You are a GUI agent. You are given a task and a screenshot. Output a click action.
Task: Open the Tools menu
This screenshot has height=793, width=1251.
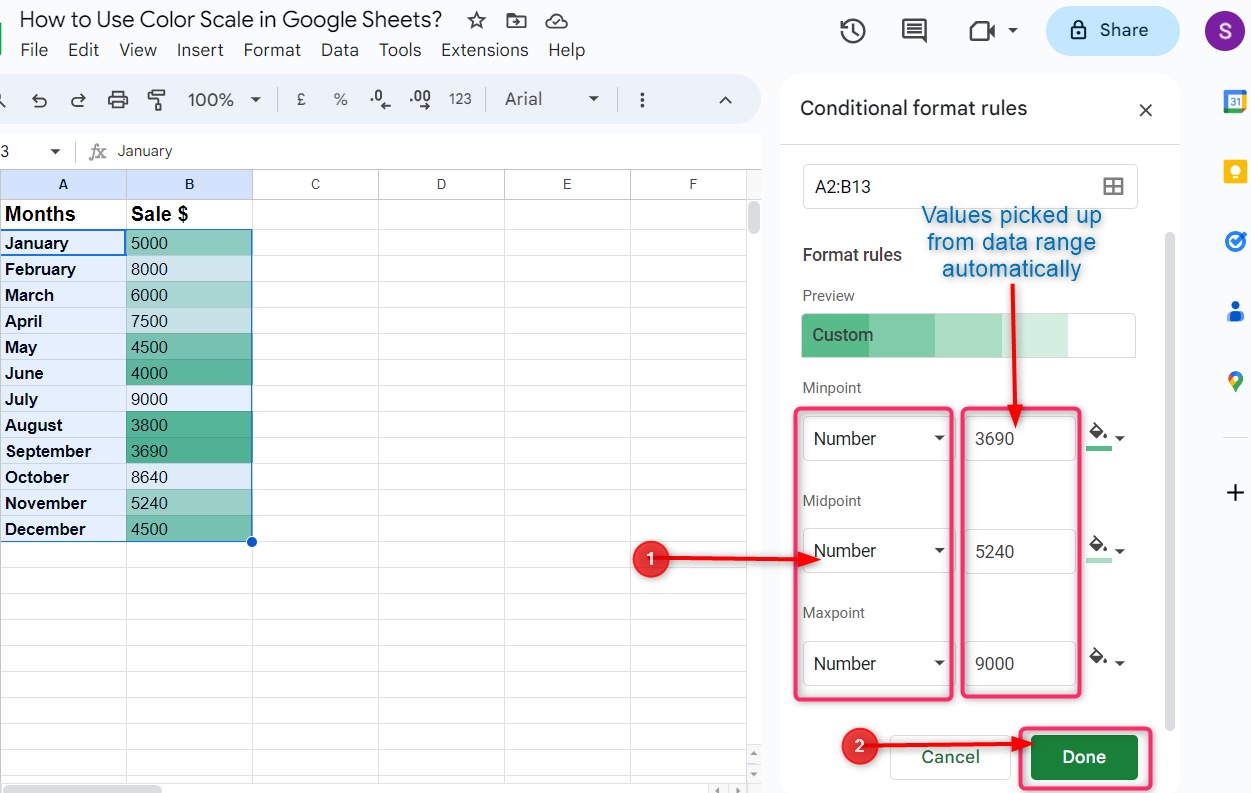(400, 50)
